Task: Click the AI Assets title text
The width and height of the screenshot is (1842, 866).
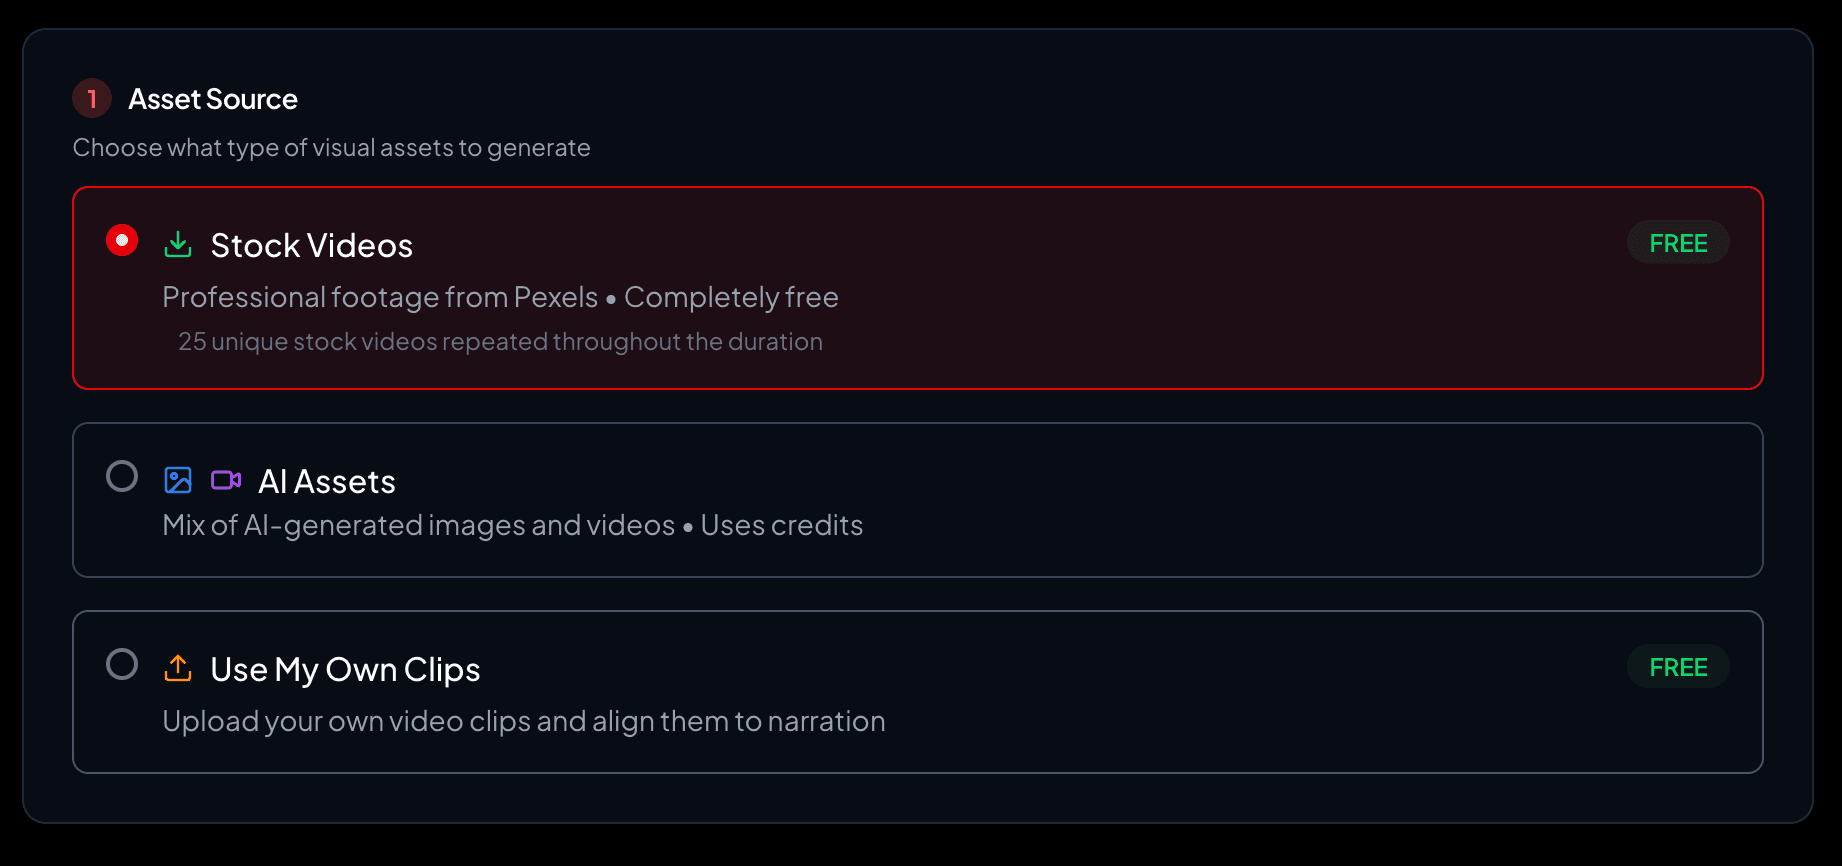Action: point(327,482)
